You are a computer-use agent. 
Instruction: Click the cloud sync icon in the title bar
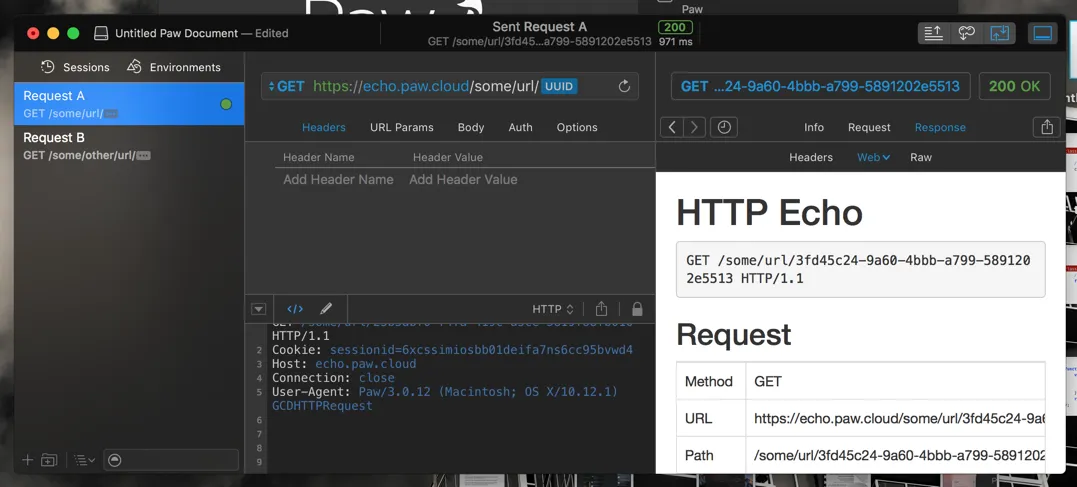(x=966, y=33)
